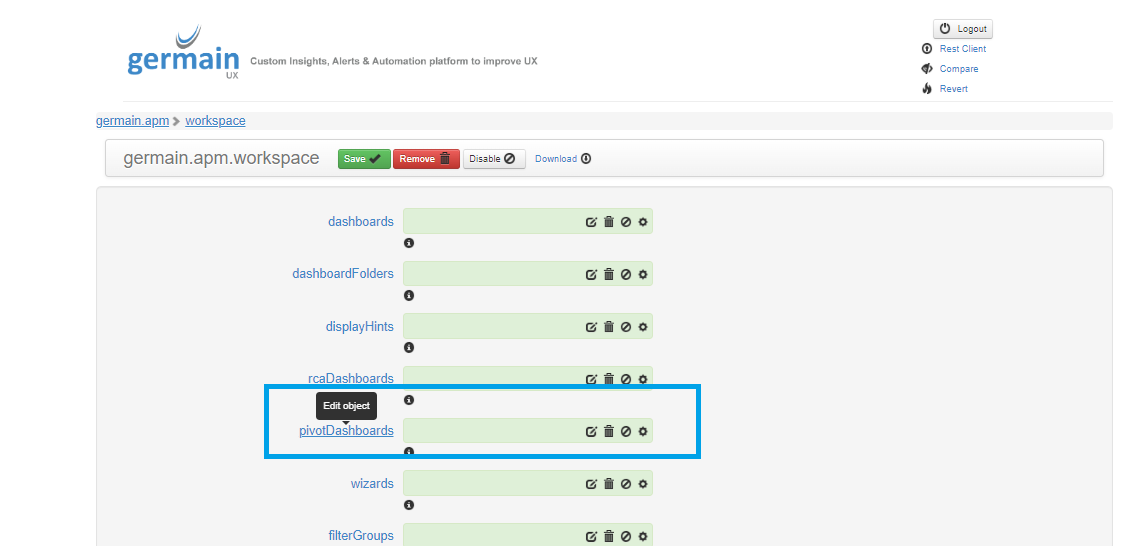Image resolution: width=1138 pixels, height=546 pixels.
Task: Open the gear settings for filterGroups
Action: click(x=643, y=536)
